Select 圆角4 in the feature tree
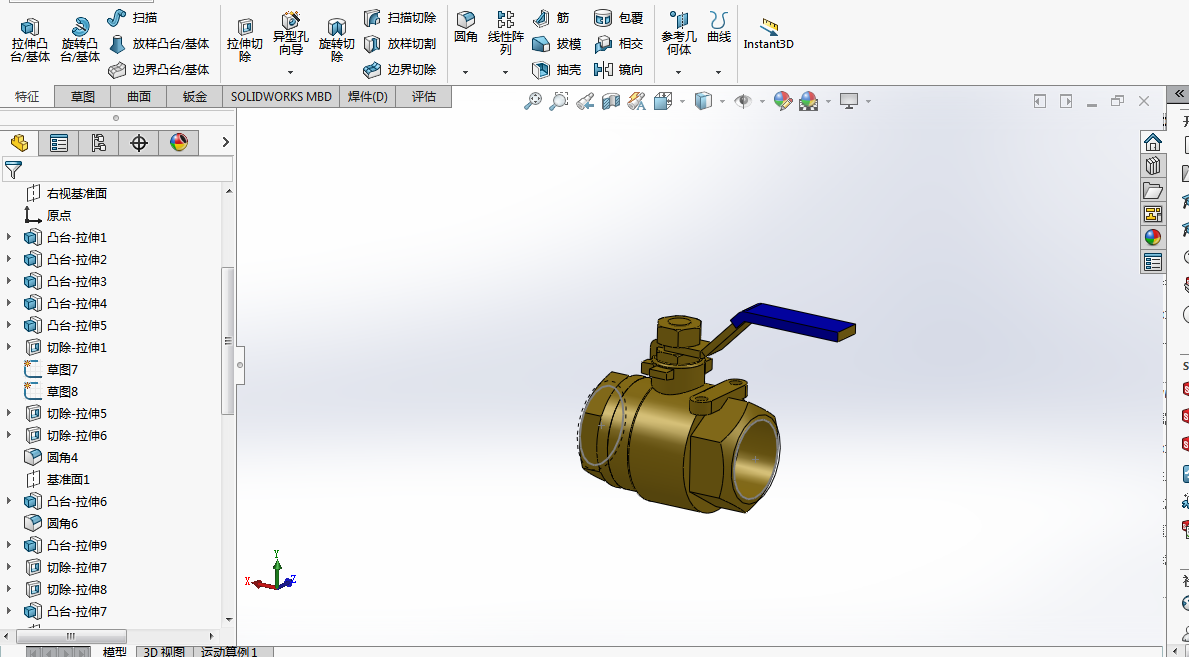The image size is (1189, 657). 62,457
